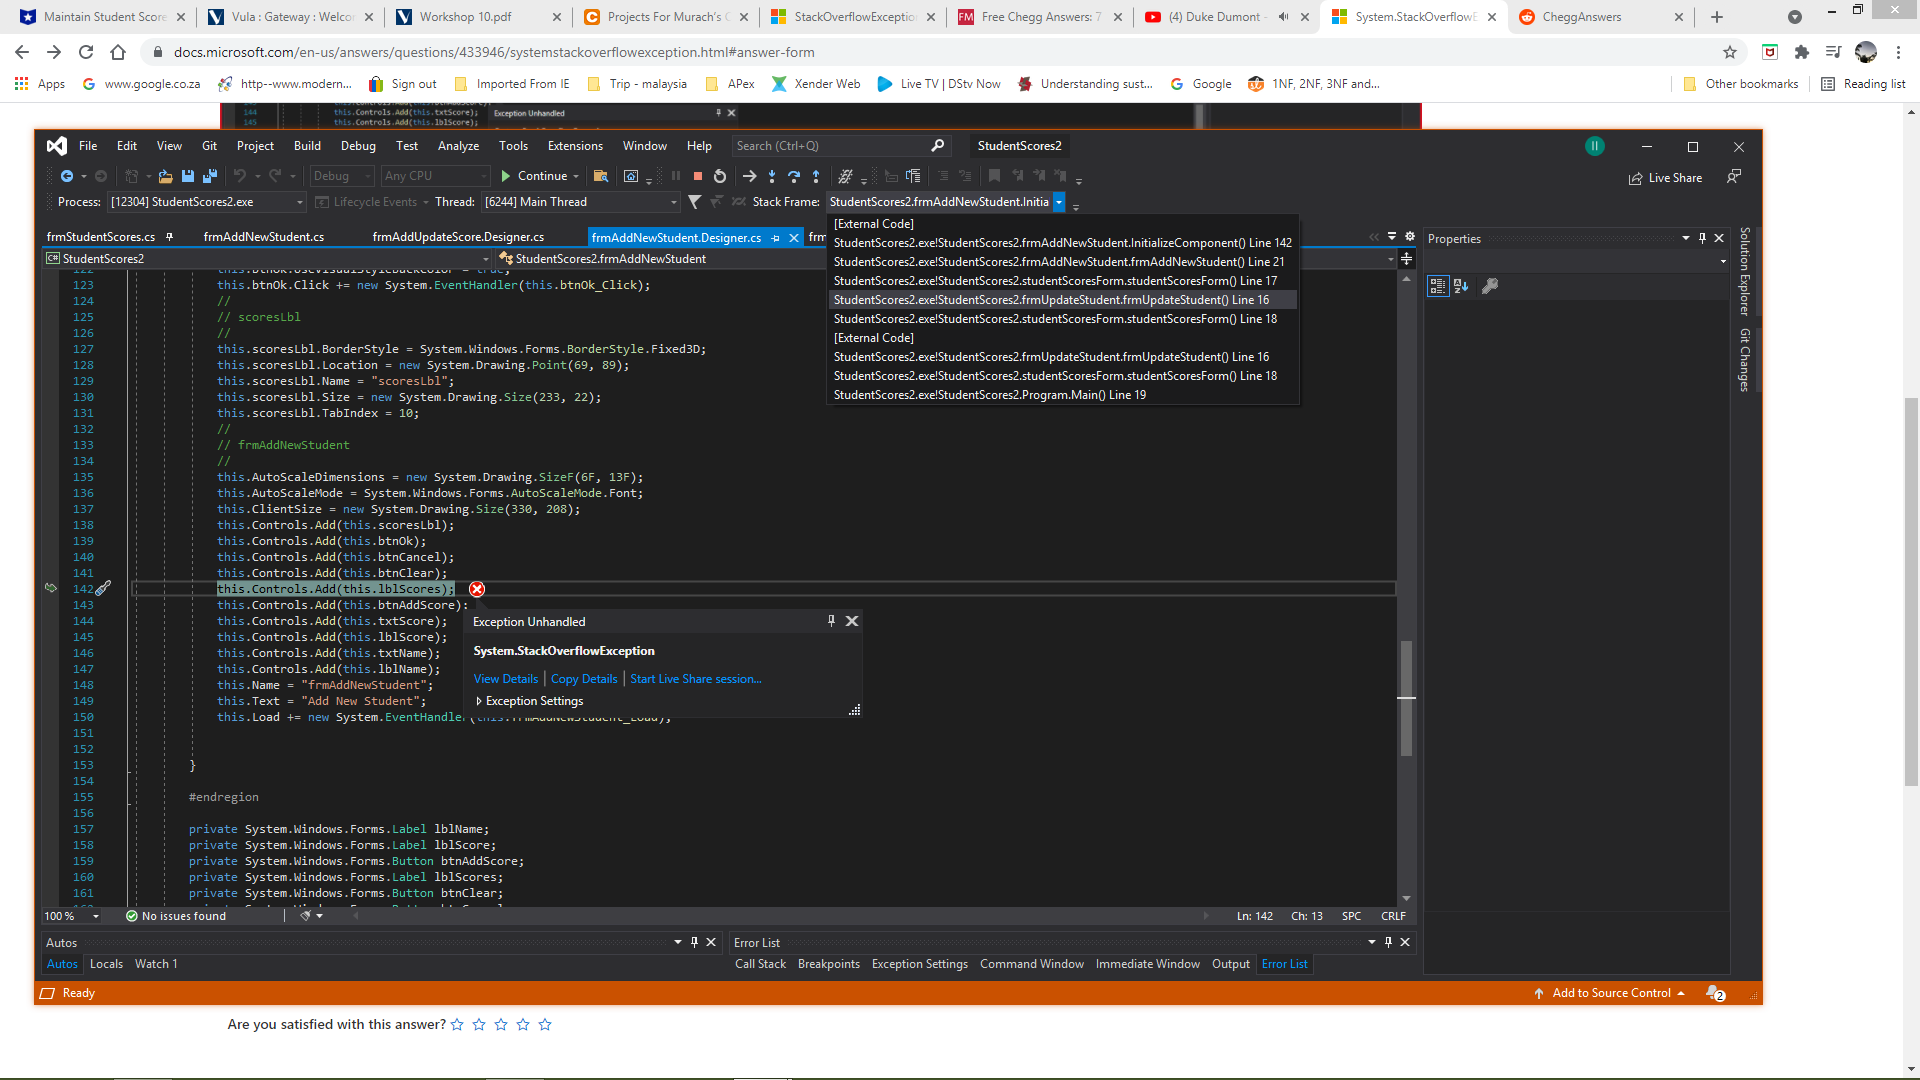Switch to the frmStudentScores.cs tab
This screenshot has width=1920, height=1080.
coord(101,237)
